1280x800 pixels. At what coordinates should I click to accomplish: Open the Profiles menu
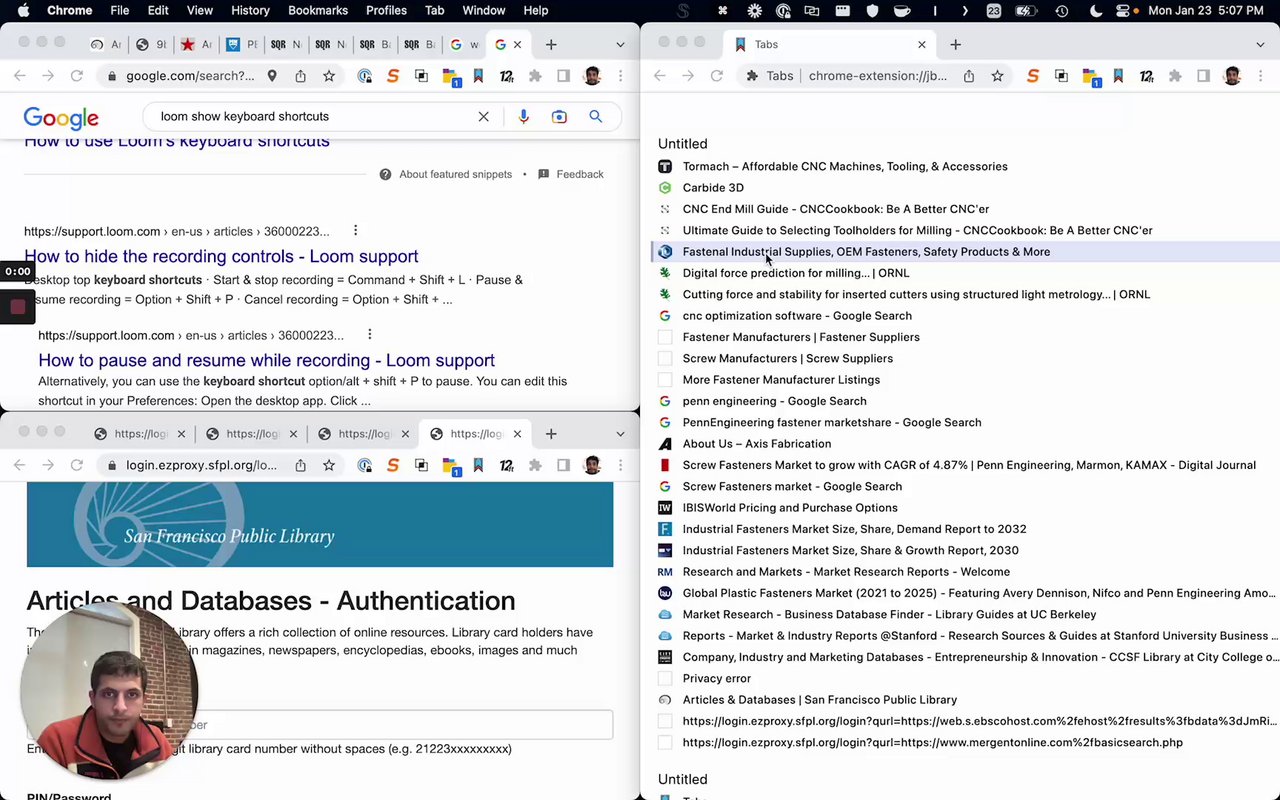coord(386,11)
